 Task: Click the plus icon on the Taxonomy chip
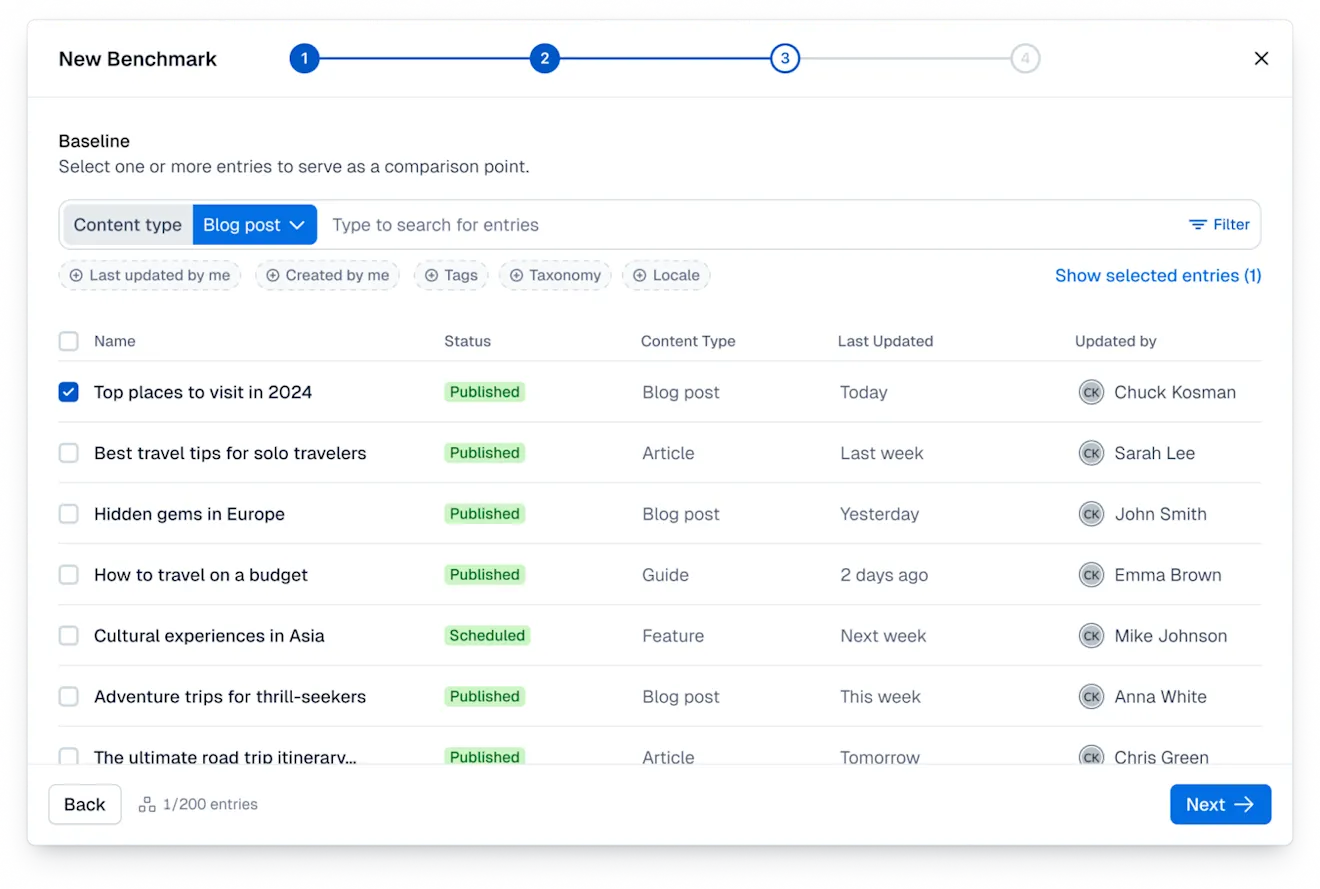(516, 275)
